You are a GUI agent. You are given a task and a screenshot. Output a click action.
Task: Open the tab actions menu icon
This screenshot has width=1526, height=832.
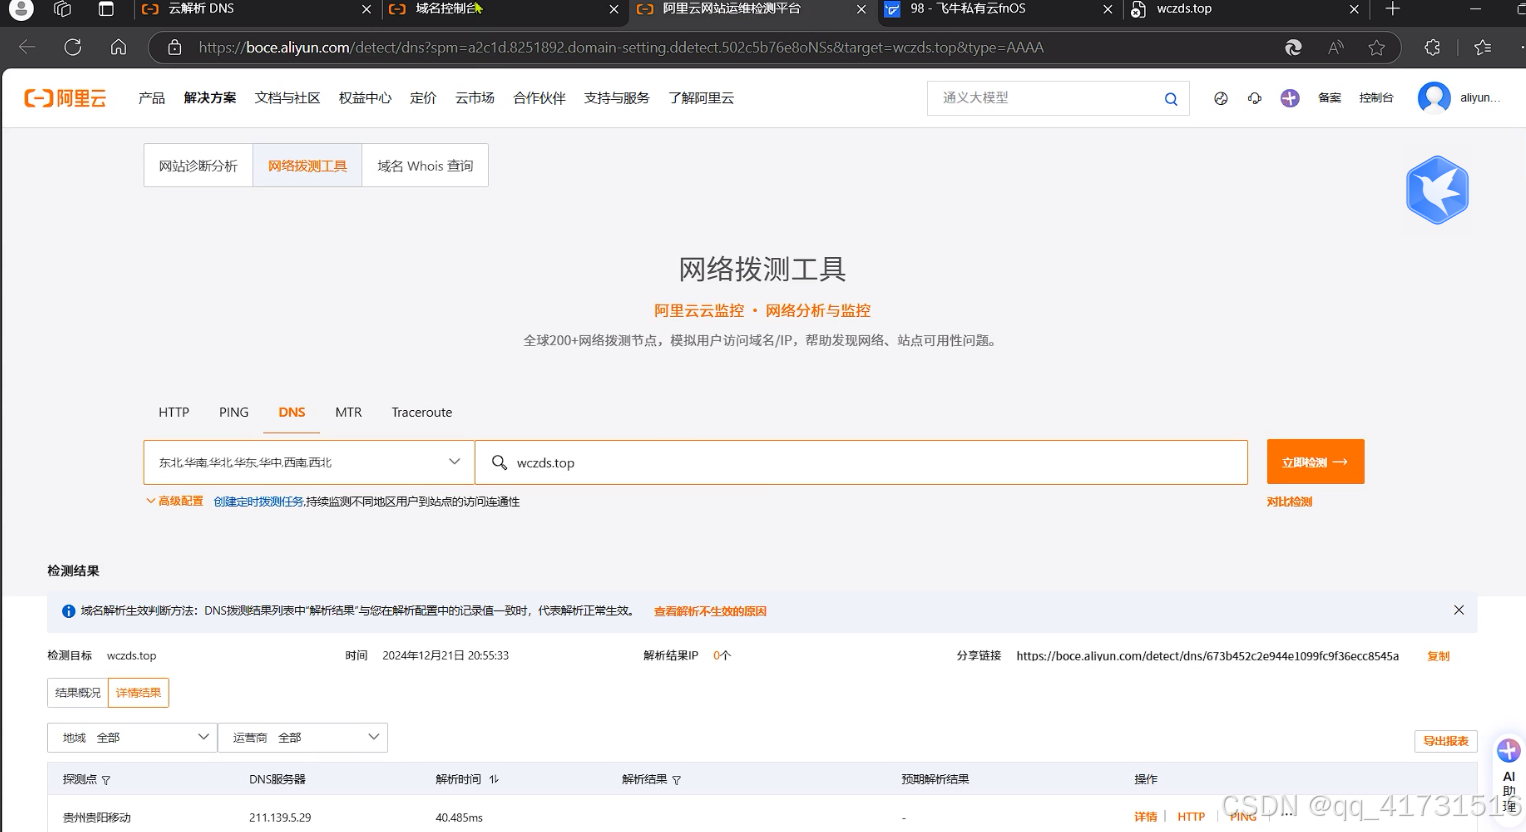[106, 9]
